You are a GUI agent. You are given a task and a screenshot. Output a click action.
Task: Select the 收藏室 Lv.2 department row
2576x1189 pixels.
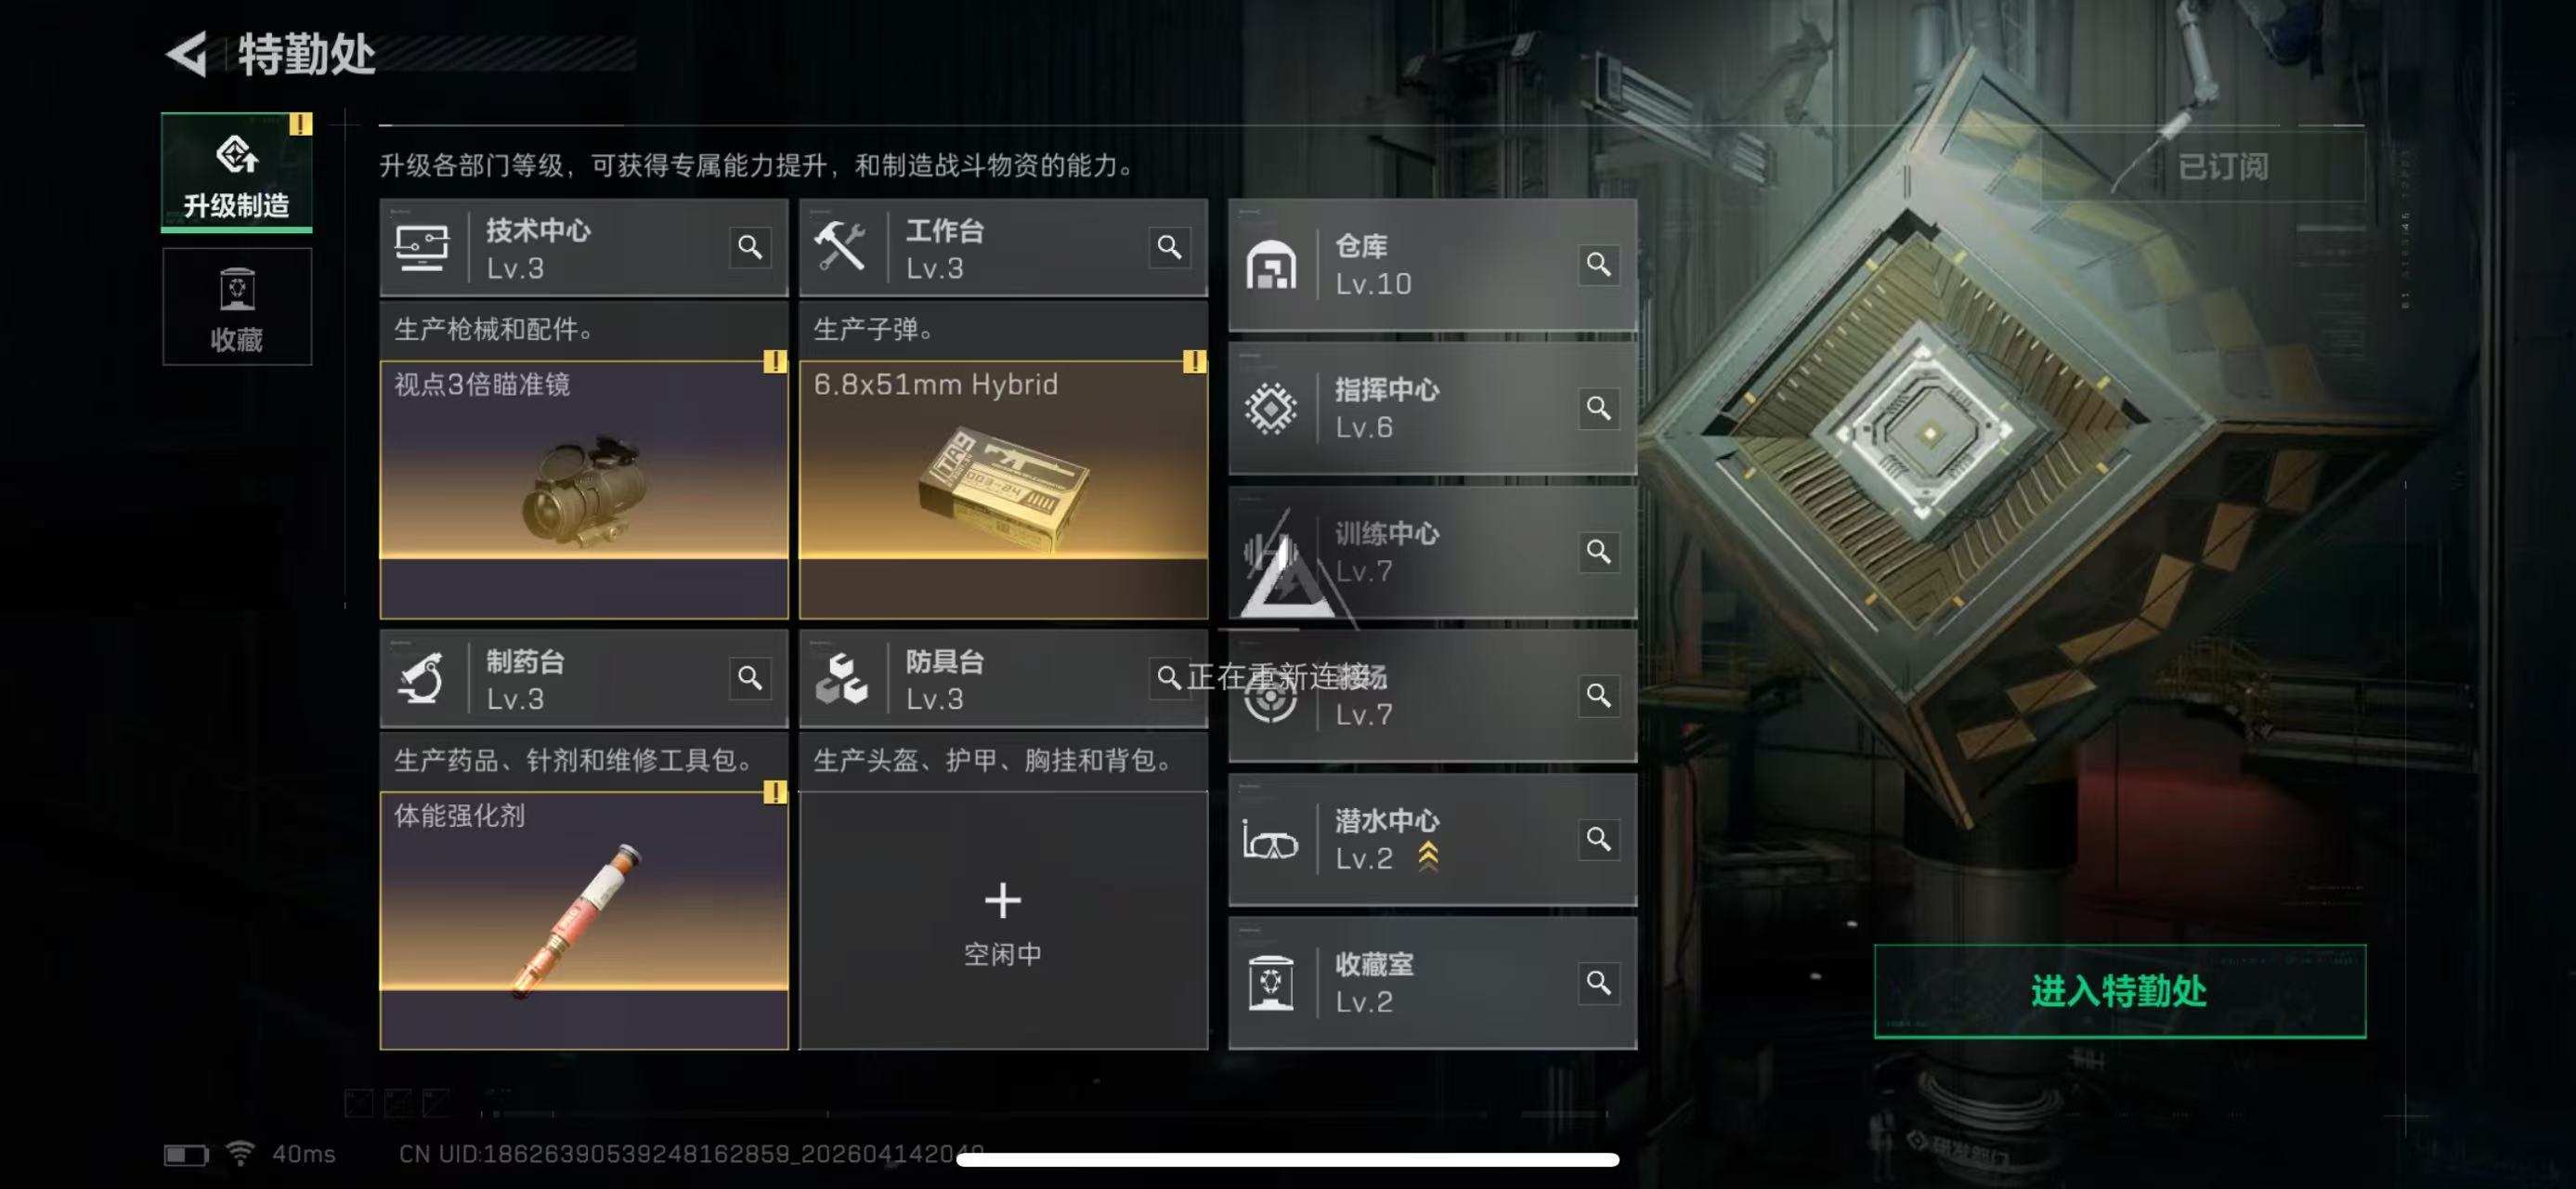pyautogui.click(x=1432, y=983)
